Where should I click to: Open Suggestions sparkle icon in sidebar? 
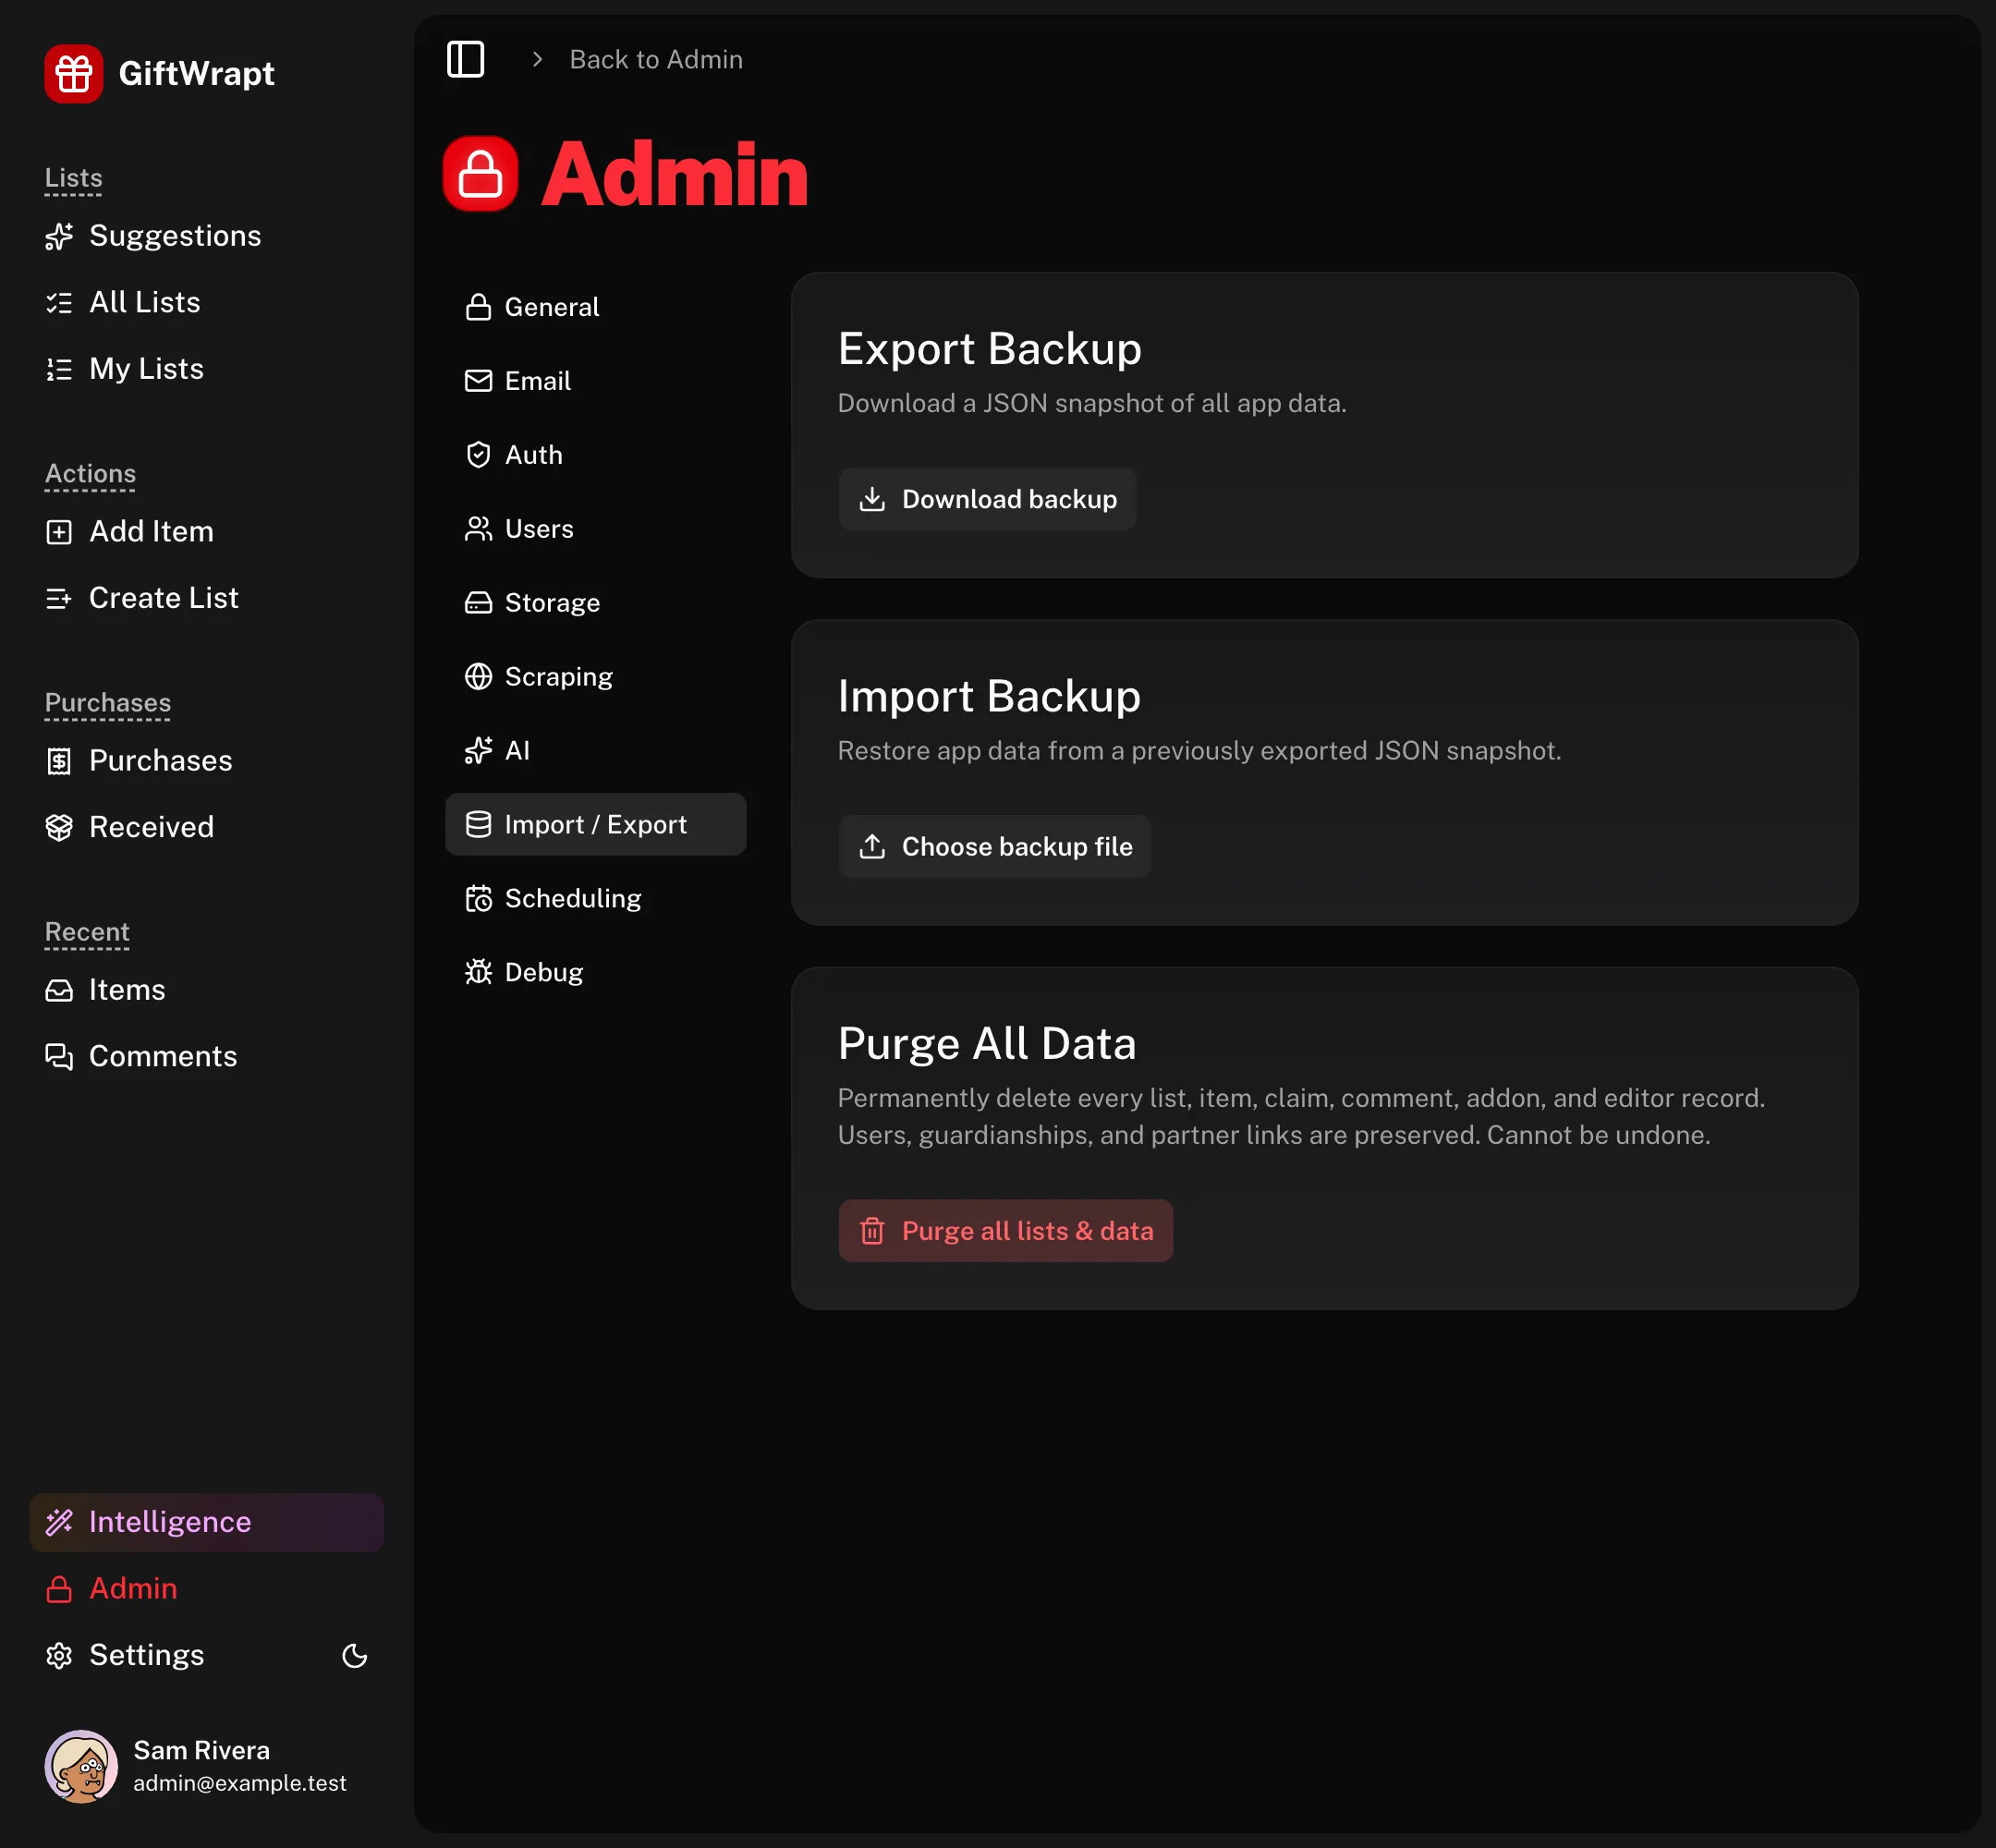(x=59, y=236)
